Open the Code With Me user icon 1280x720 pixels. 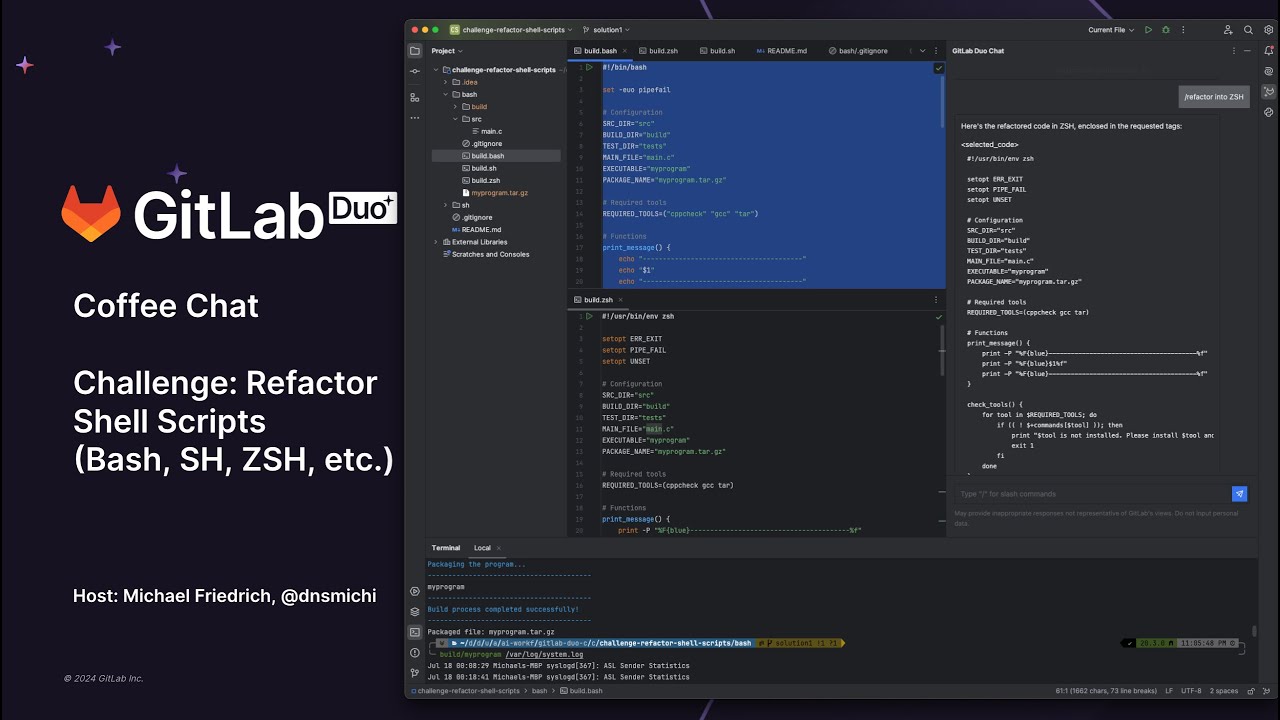pos(1228,30)
